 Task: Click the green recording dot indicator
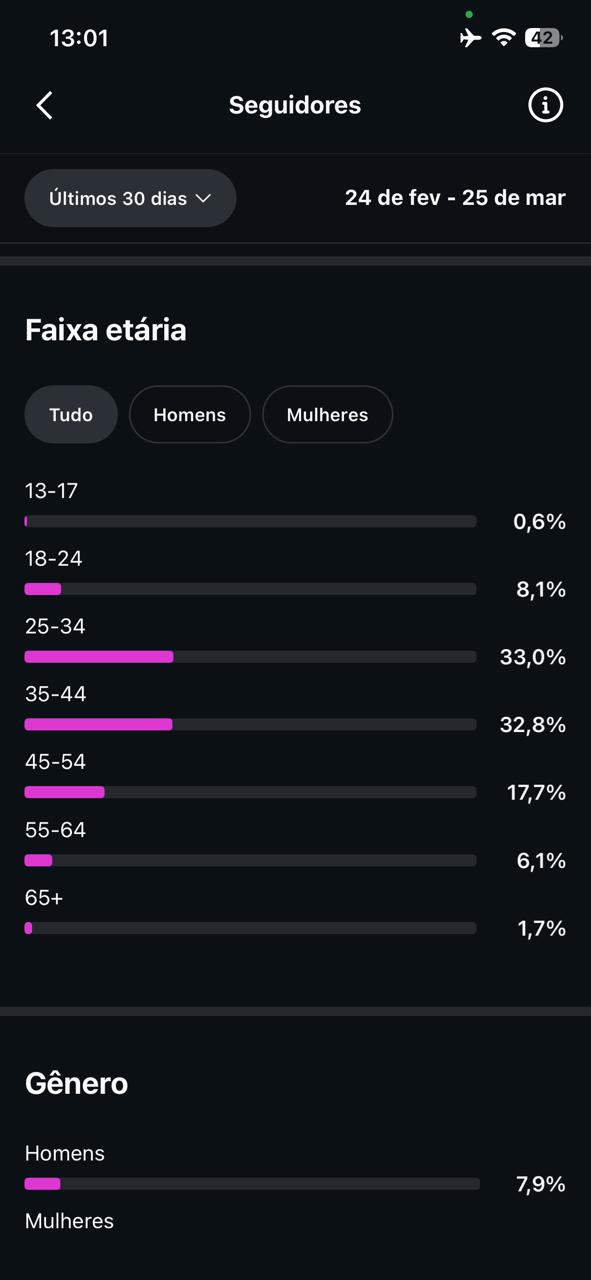[x=468, y=14]
